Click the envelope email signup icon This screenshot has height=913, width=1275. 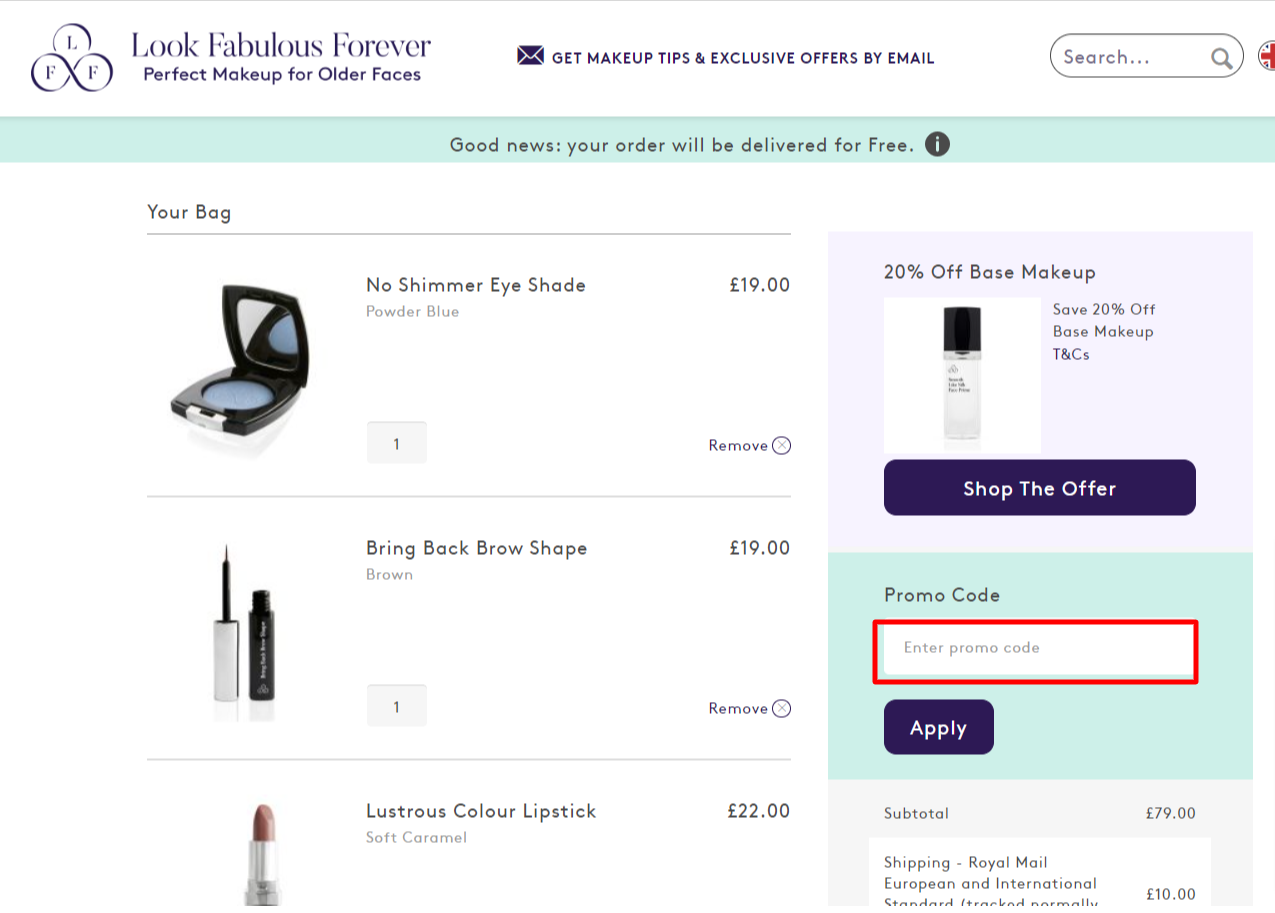click(529, 56)
